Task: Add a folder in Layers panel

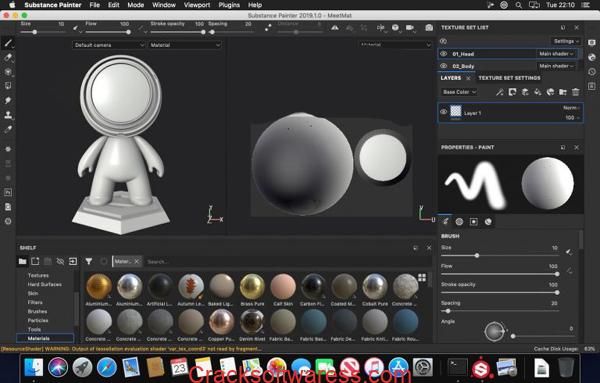Action: (x=563, y=92)
